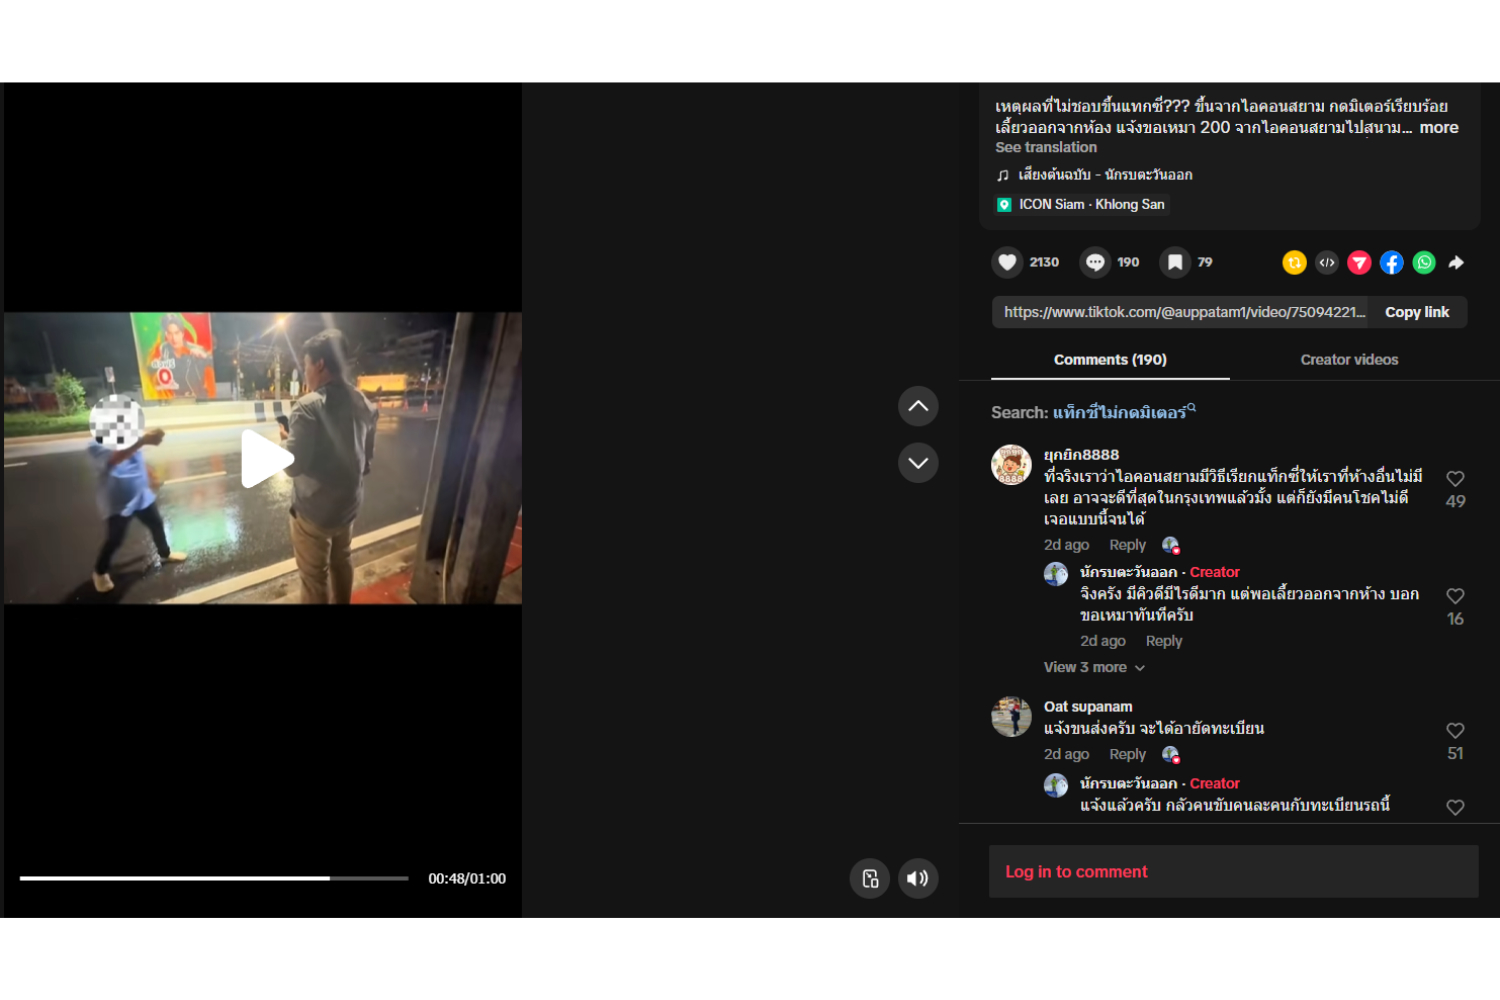Go to next video with down chevron

(x=917, y=463)
